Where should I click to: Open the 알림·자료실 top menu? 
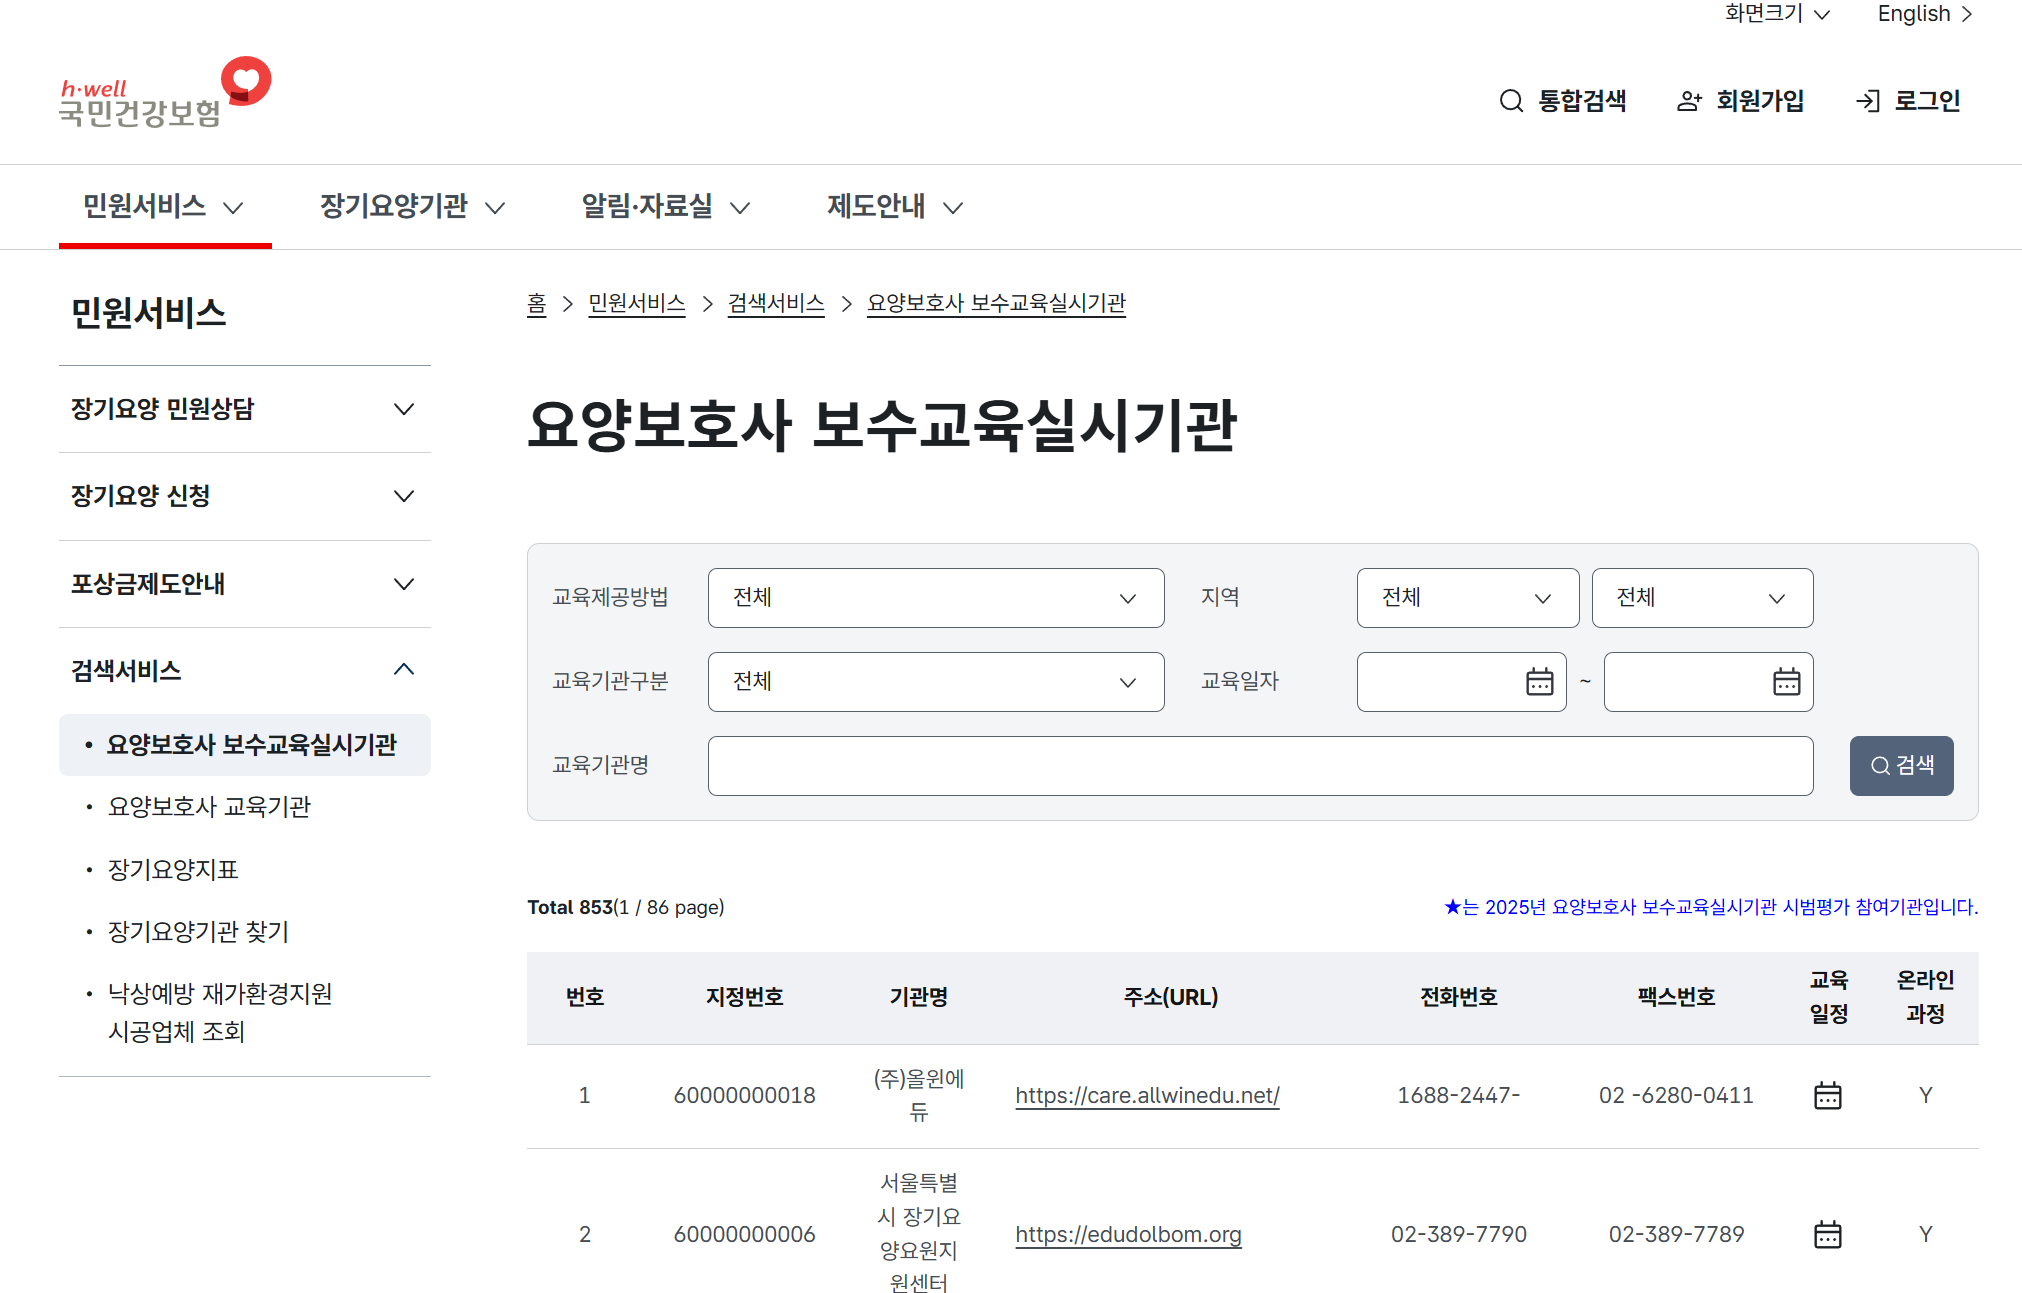click(666, 207)
